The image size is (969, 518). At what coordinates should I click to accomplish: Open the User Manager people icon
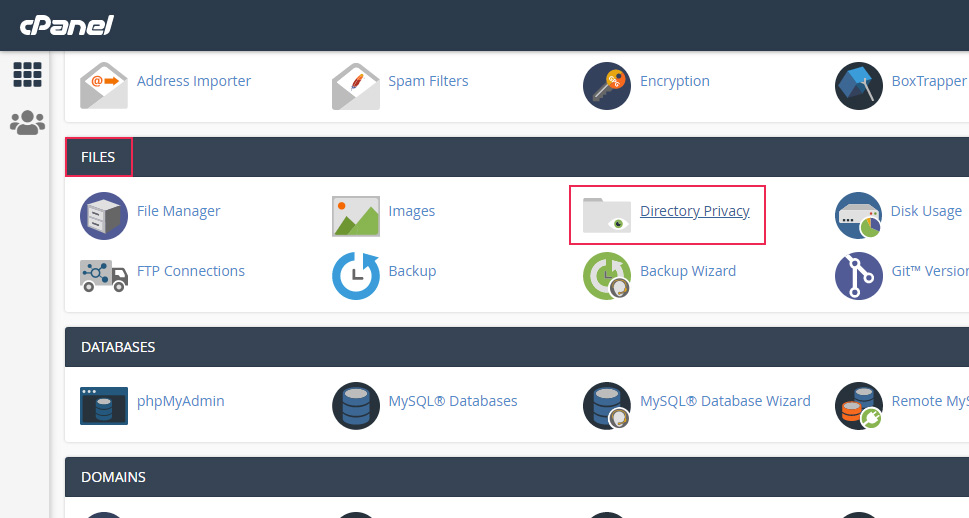pyautogui.click(x=27, y=123)
